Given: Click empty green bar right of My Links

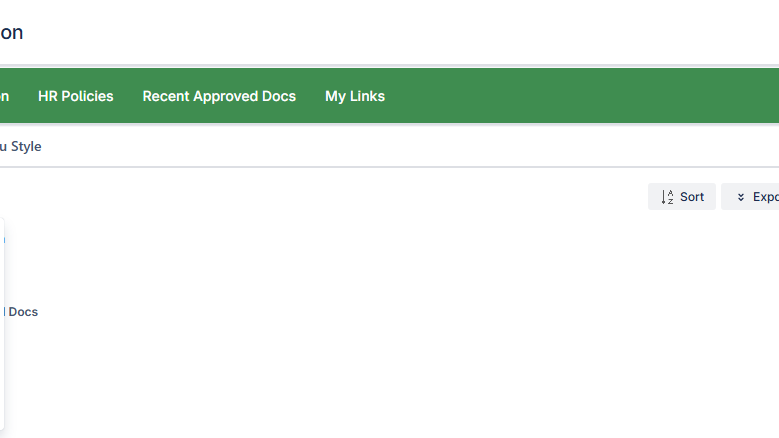Looking at the screenshot, I should point(580,96).
